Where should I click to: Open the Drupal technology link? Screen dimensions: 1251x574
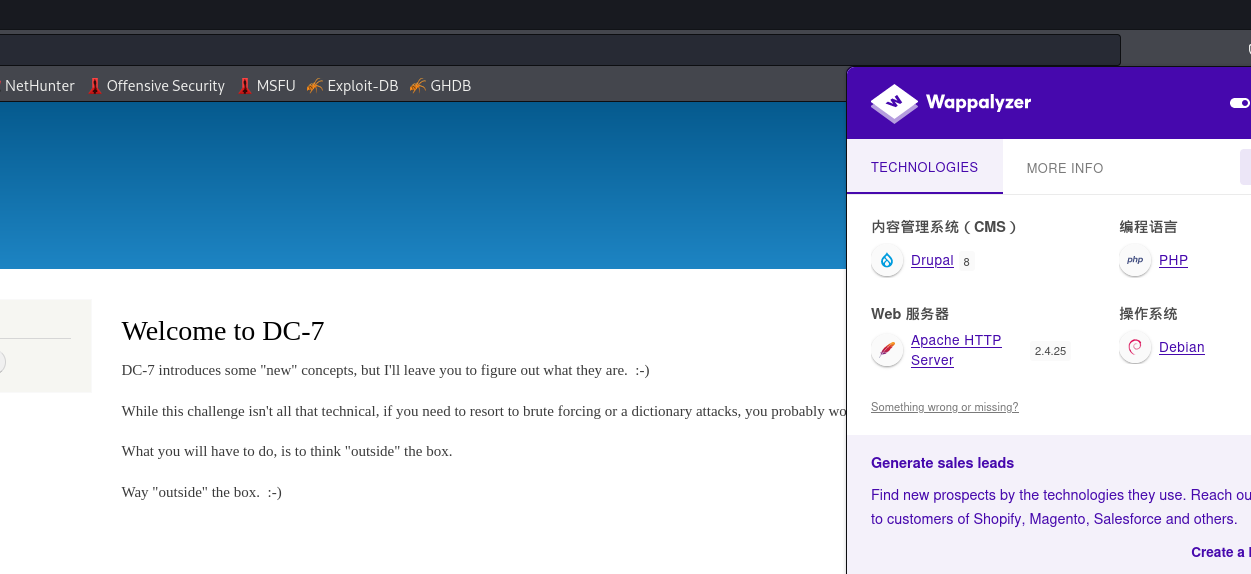click(932, 260)
